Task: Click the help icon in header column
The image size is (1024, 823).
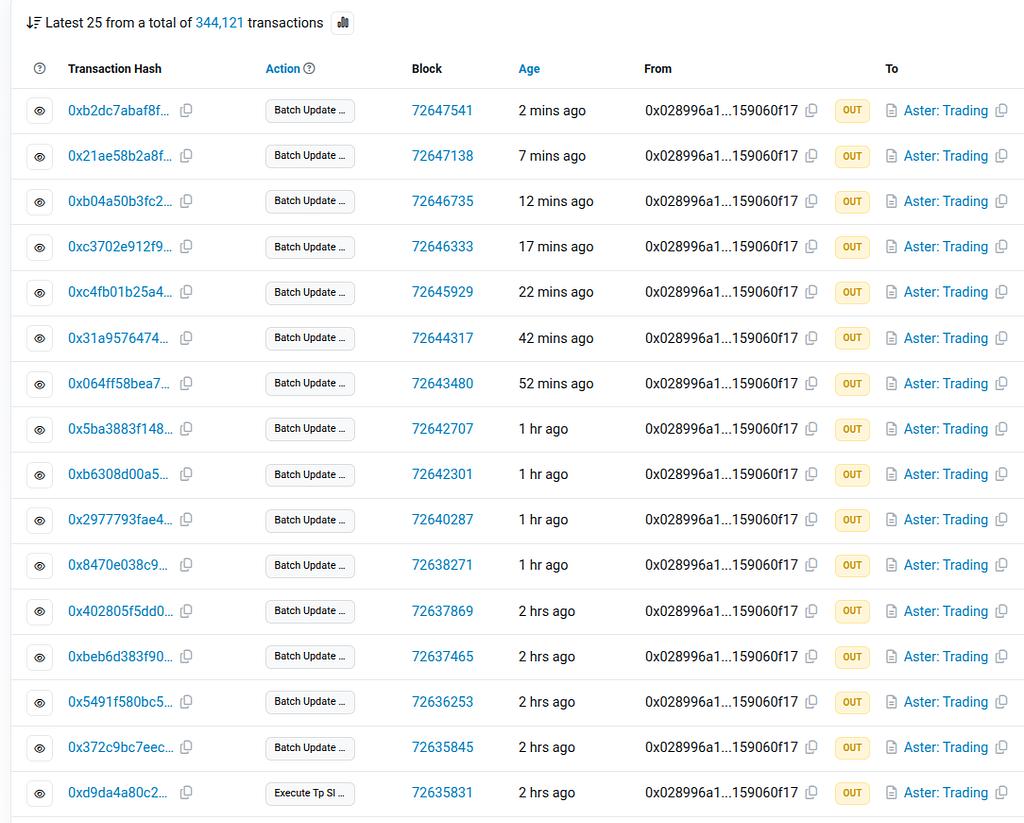Action: (40, 69)
